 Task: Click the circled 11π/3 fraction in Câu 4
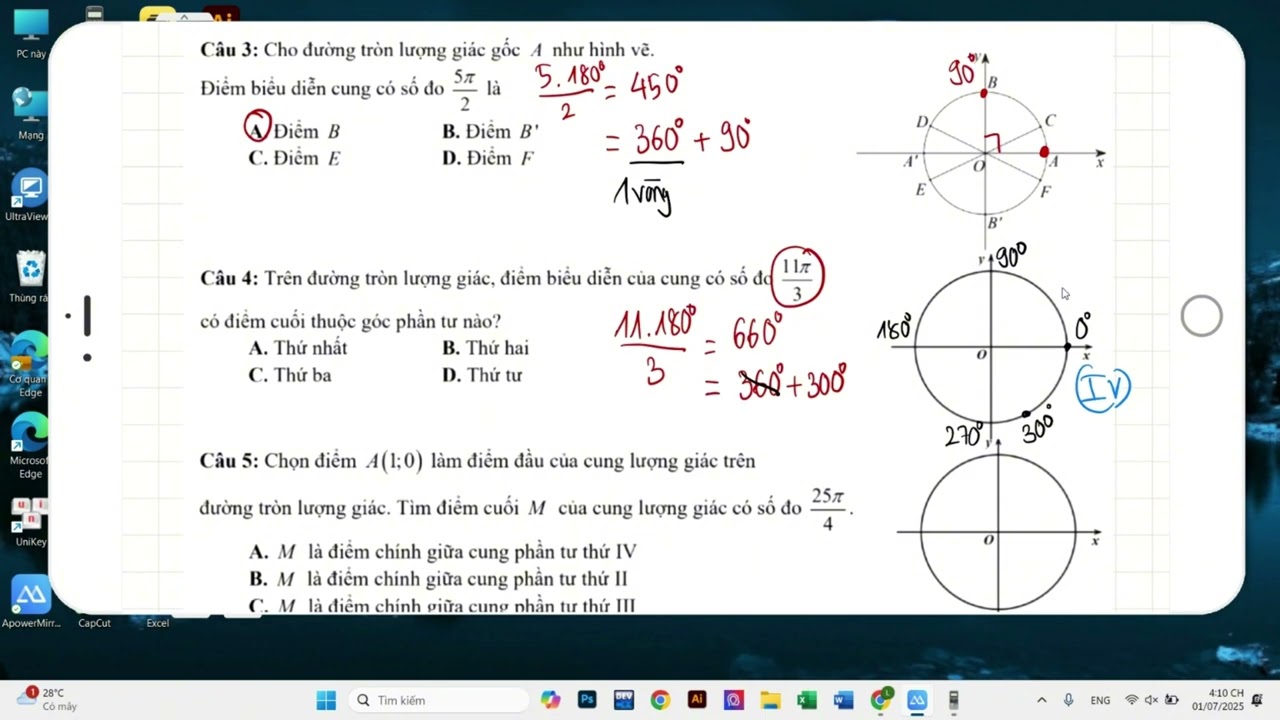[x=797, y=279]
